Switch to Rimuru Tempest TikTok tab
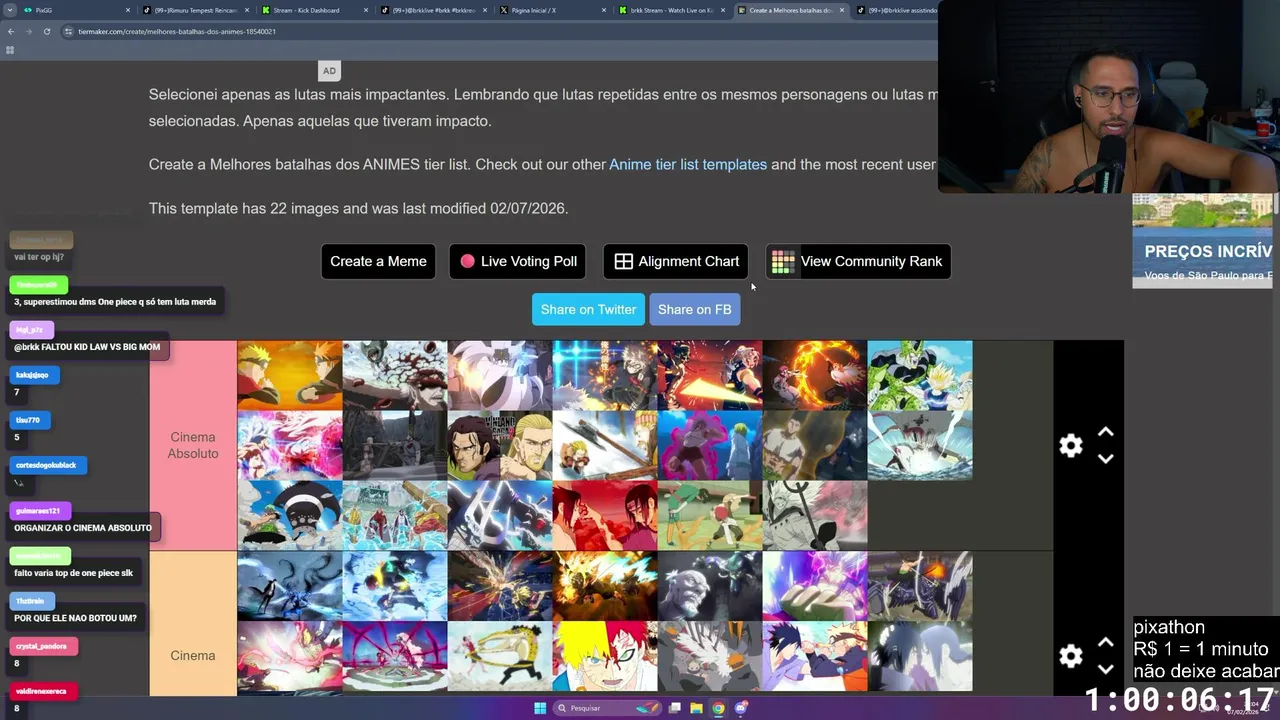Image resolution: width=1280 pixels, height=720 pixels. pyautogui.click(x=195, y=10)
